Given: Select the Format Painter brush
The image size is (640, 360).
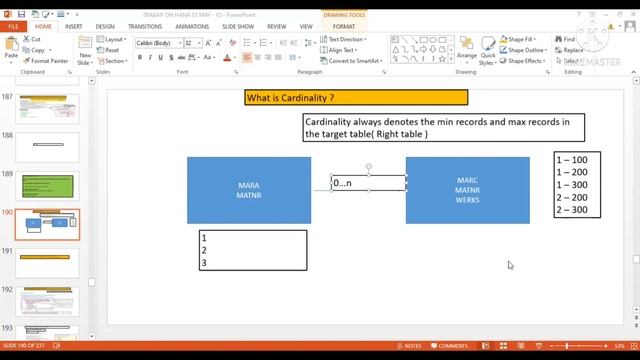Looking at the screenshot, I should (27, 61).
